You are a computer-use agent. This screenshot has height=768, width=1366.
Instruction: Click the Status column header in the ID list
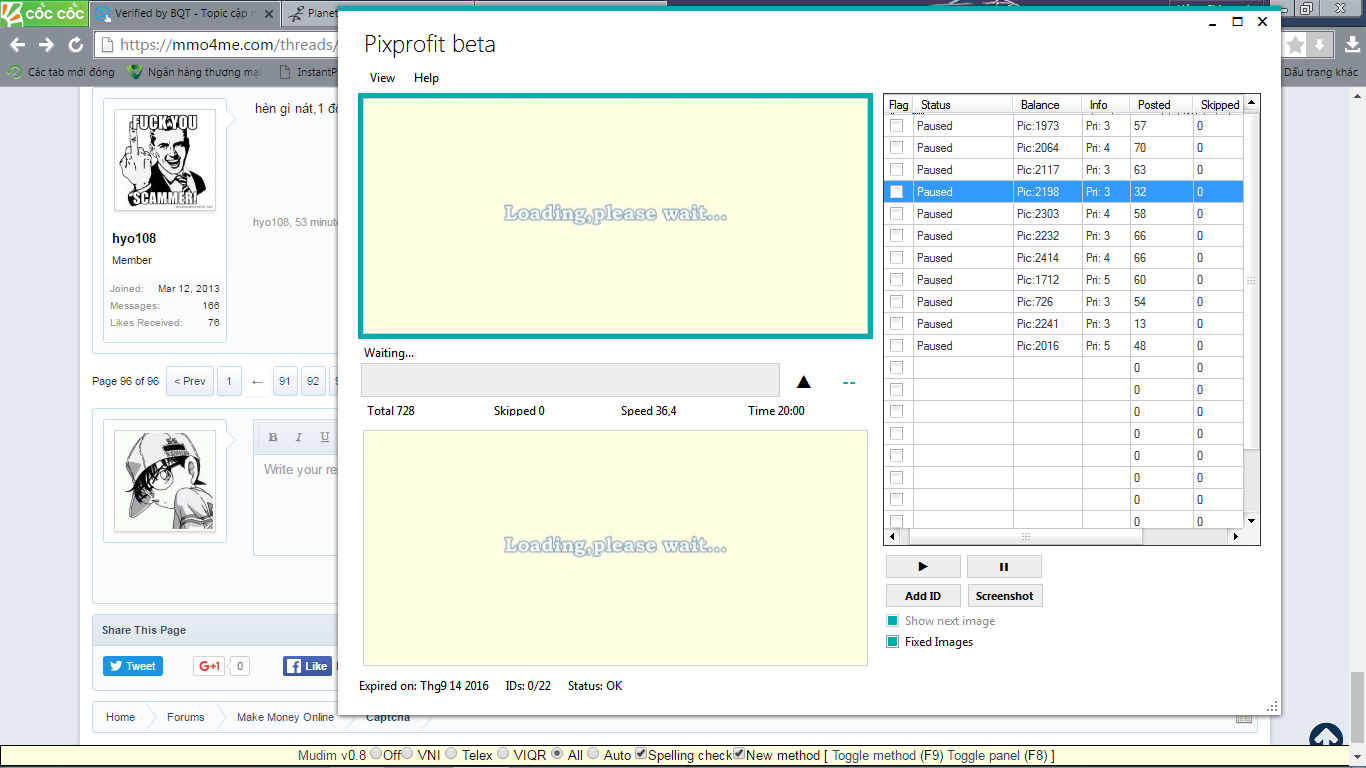point(963,104)
